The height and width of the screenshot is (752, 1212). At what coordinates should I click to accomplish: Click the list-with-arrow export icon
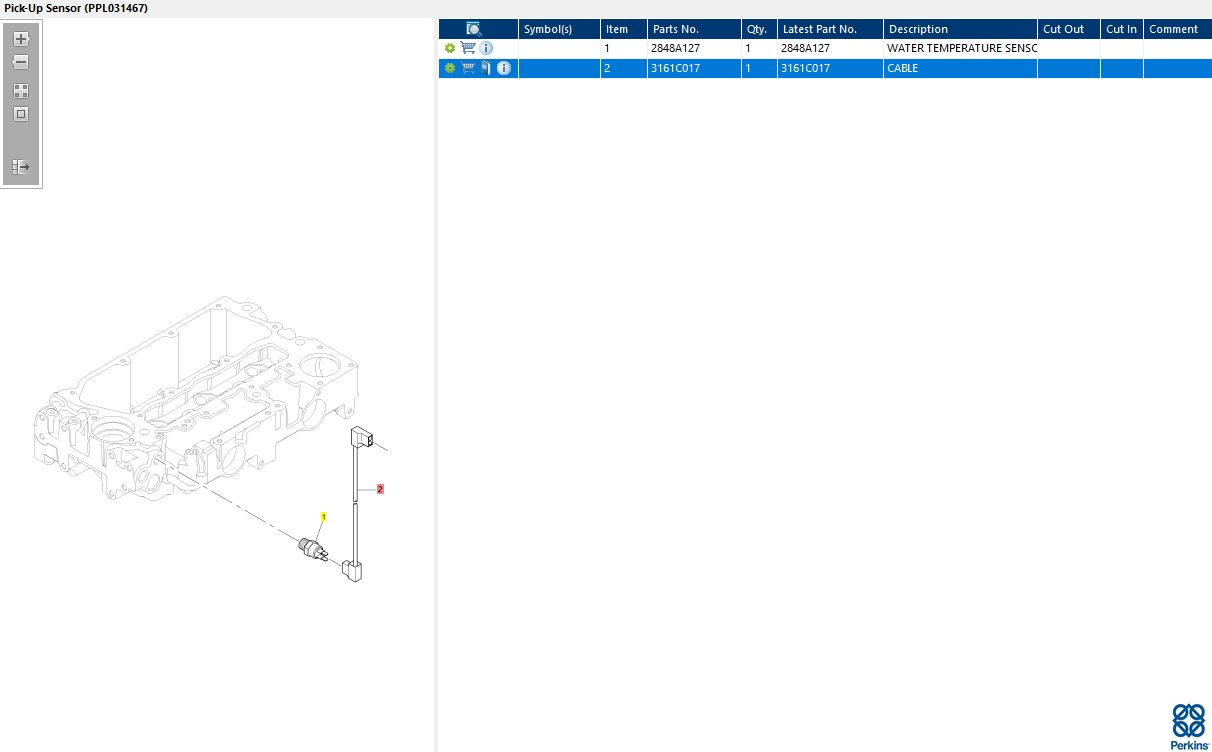pyautogui.click(x=21, y=167)
